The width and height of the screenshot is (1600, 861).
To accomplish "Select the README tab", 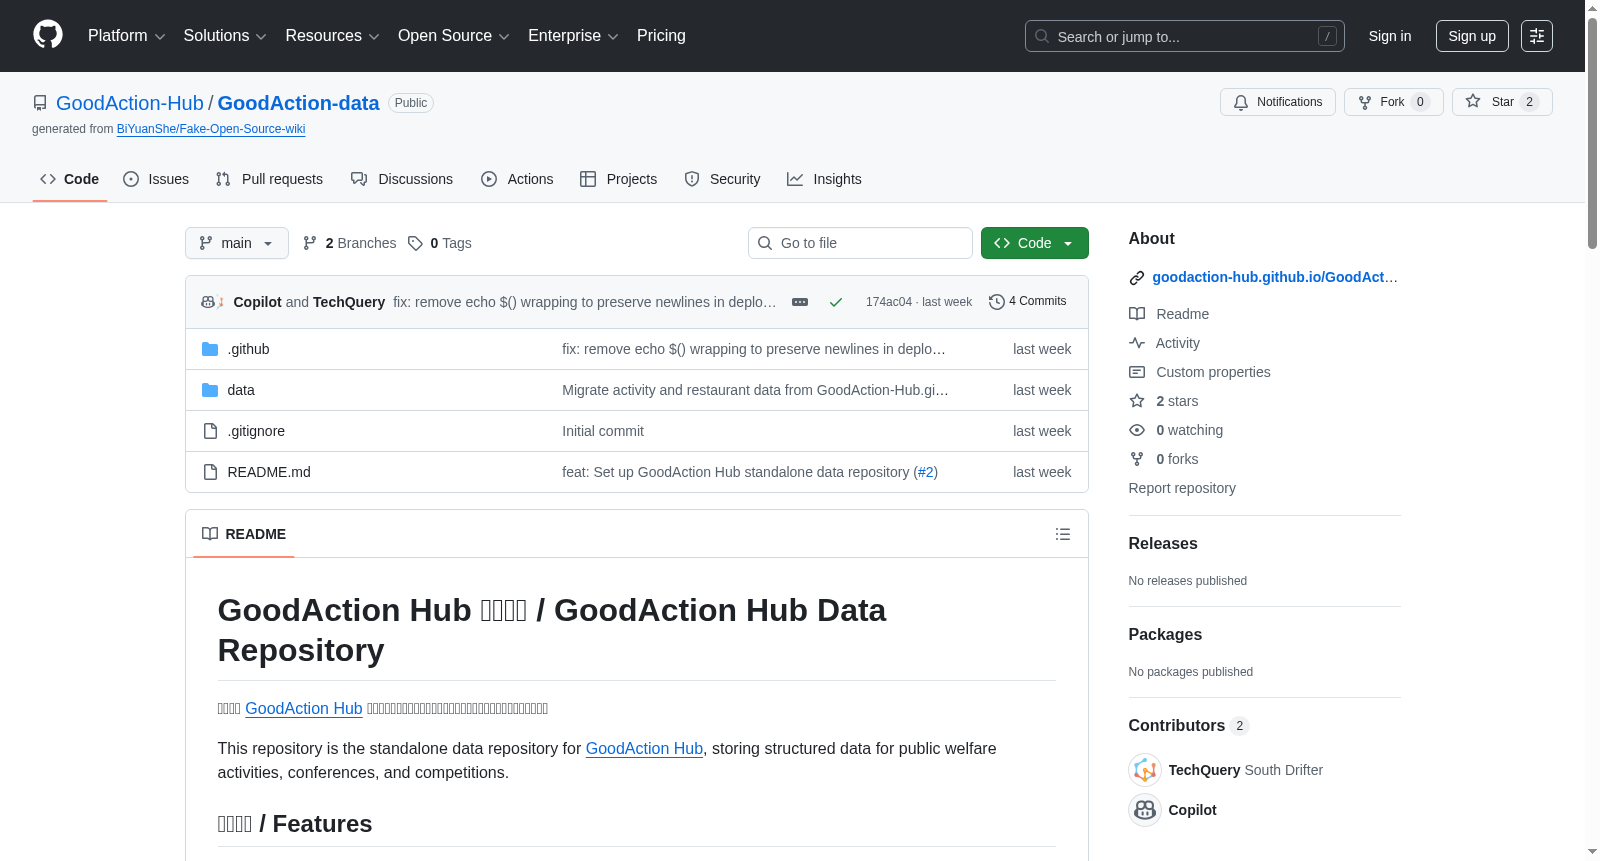I will coord(244,534).
